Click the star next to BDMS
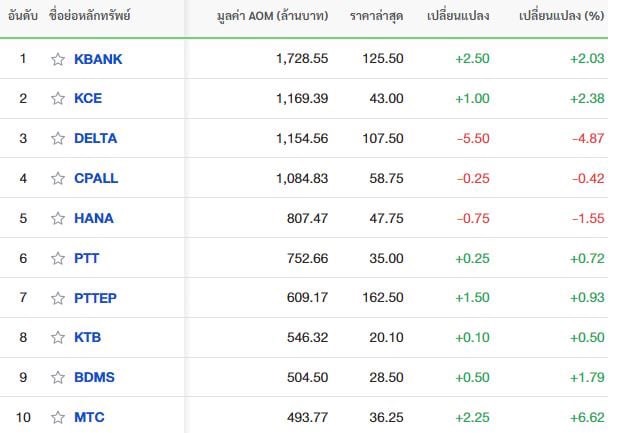This screenshot has width=630, height=433. (x=58, y=377)
